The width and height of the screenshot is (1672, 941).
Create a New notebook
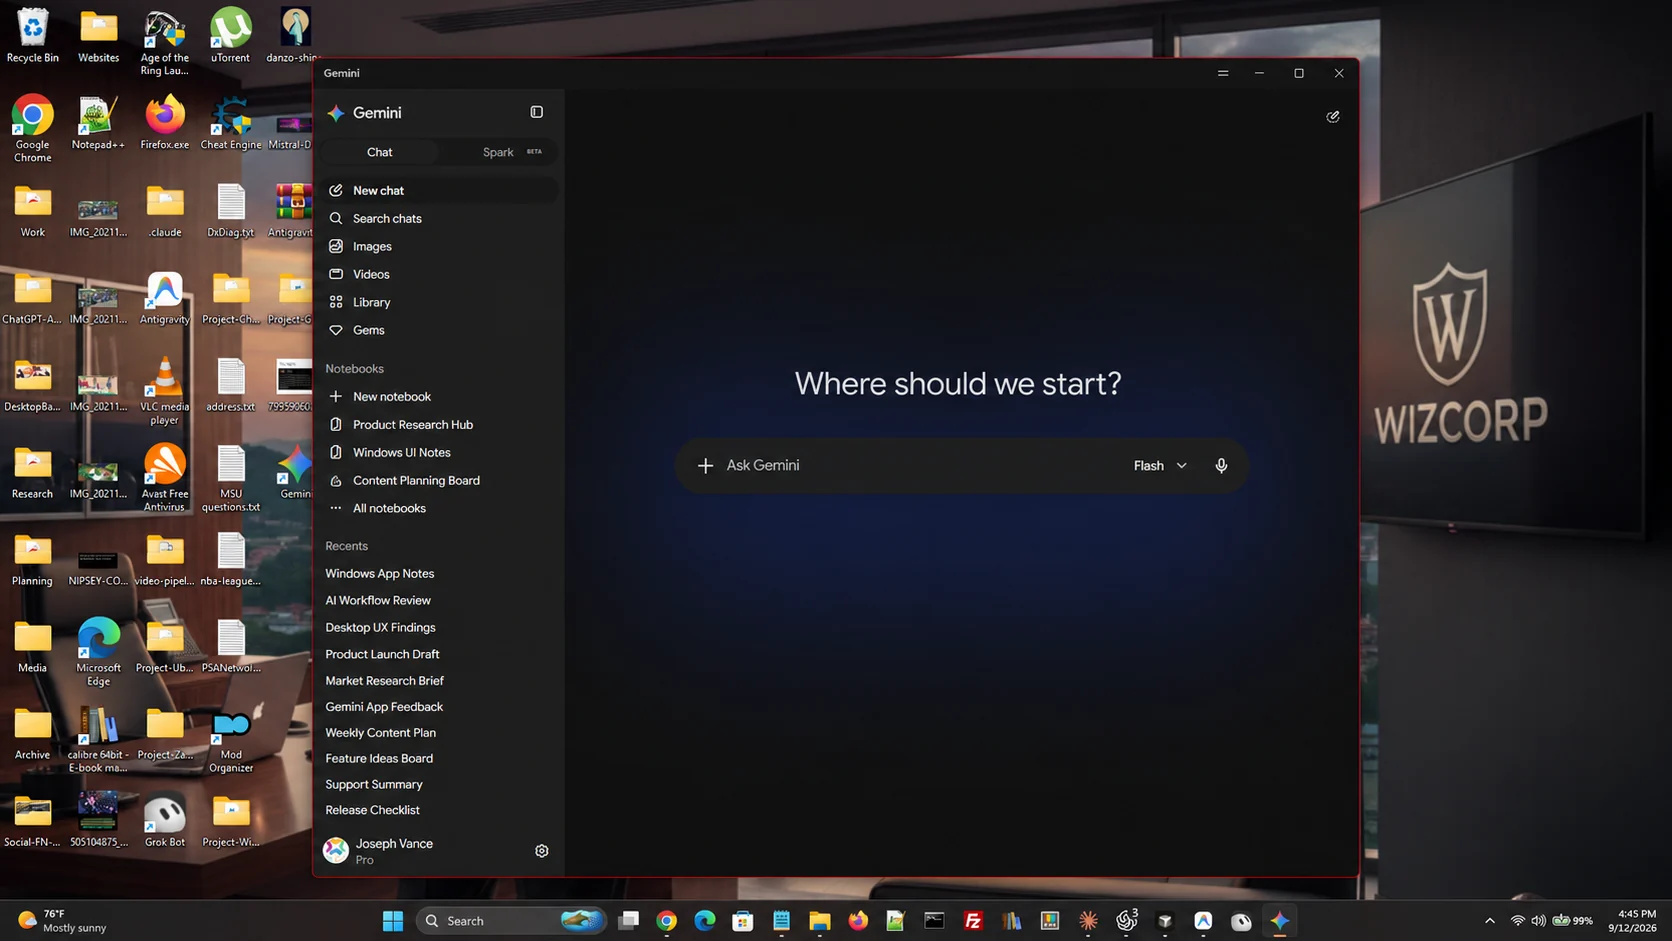pos(439,396)
